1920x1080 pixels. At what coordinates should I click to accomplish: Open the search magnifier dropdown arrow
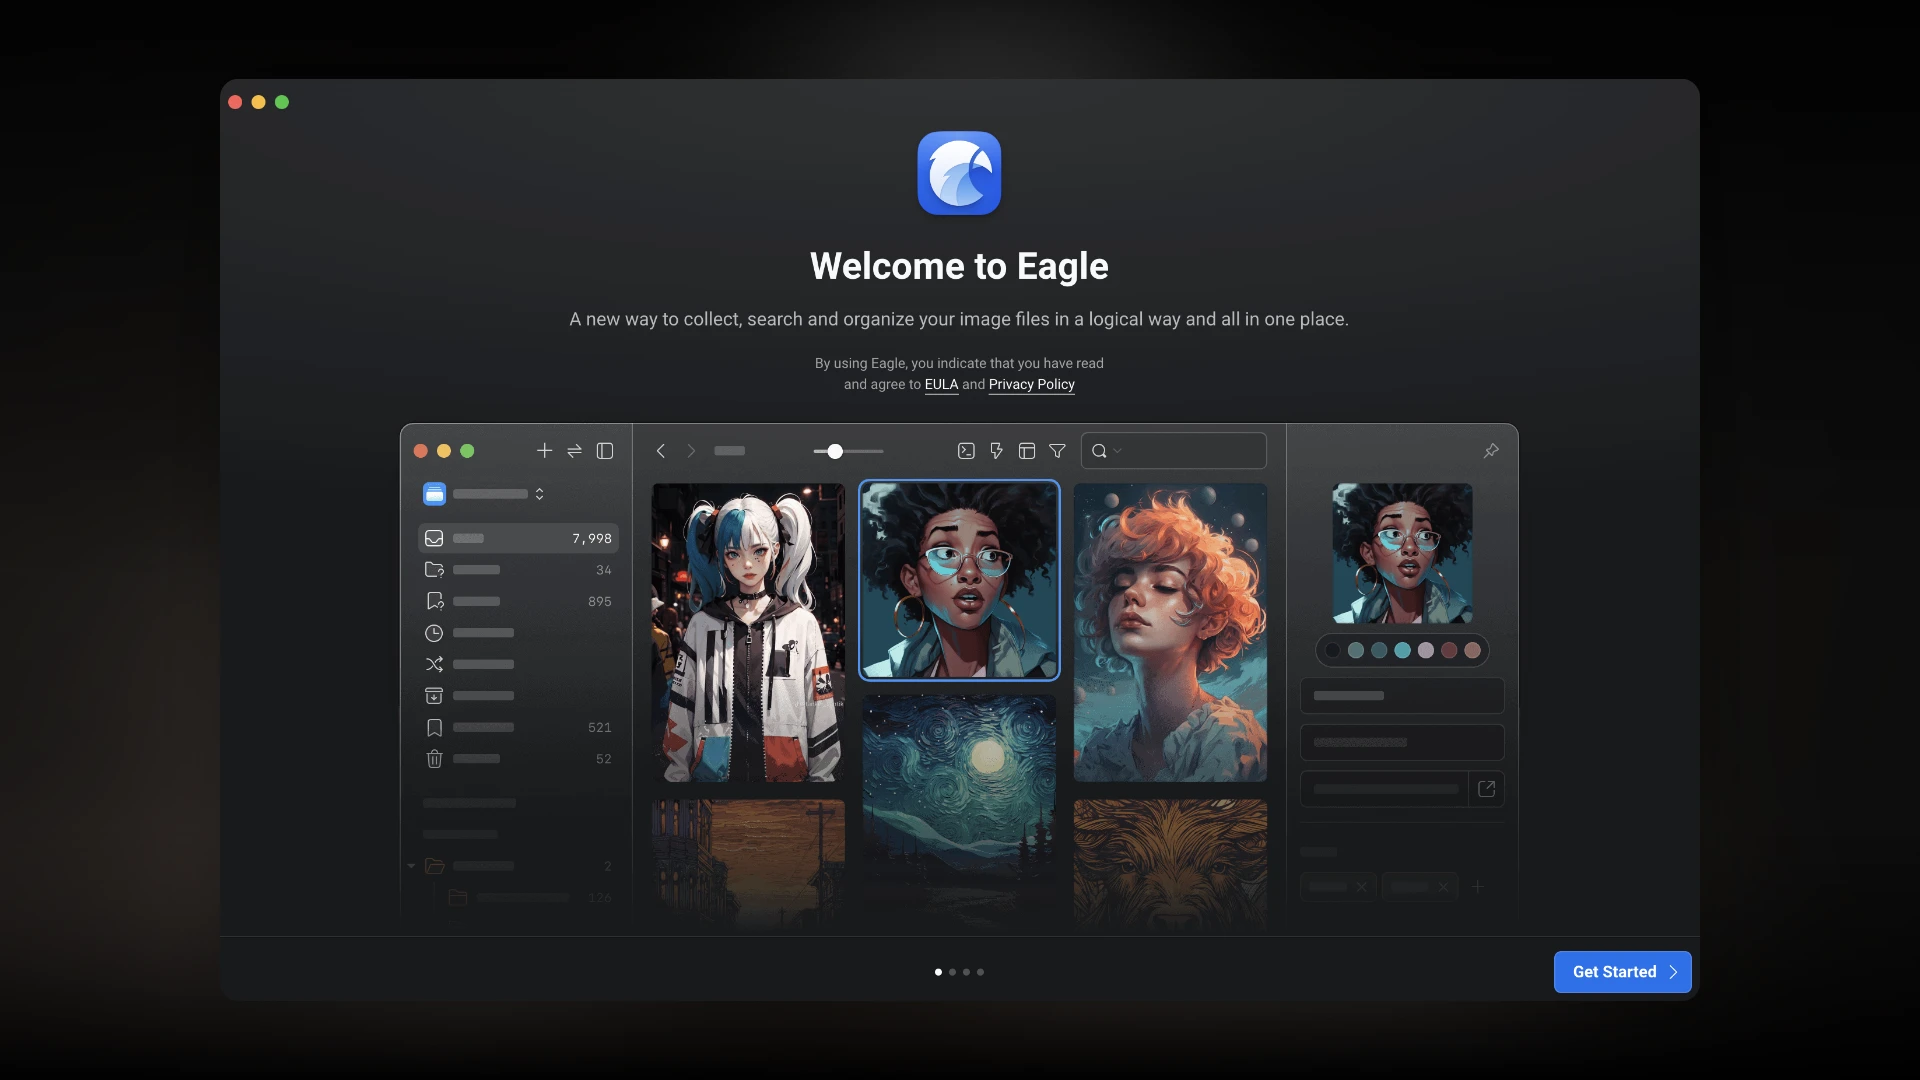pyautogui.click(x=1118, y=451)
